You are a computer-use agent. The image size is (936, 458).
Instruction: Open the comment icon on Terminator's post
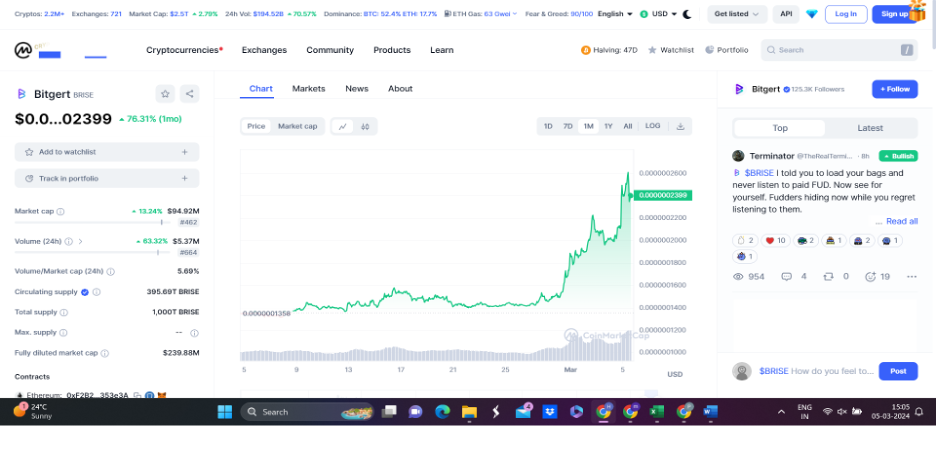pos(786,276)
